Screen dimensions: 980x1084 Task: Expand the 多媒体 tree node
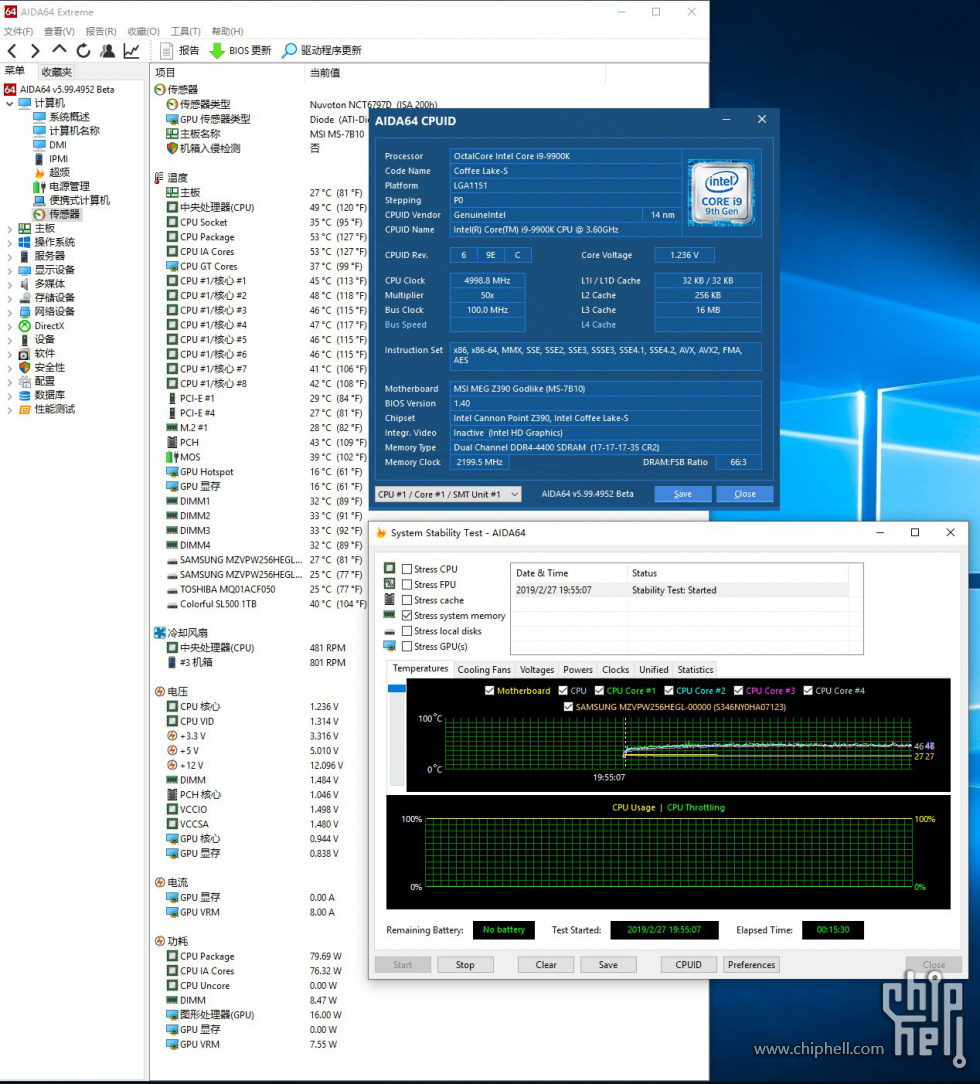[x=10, y=284]
